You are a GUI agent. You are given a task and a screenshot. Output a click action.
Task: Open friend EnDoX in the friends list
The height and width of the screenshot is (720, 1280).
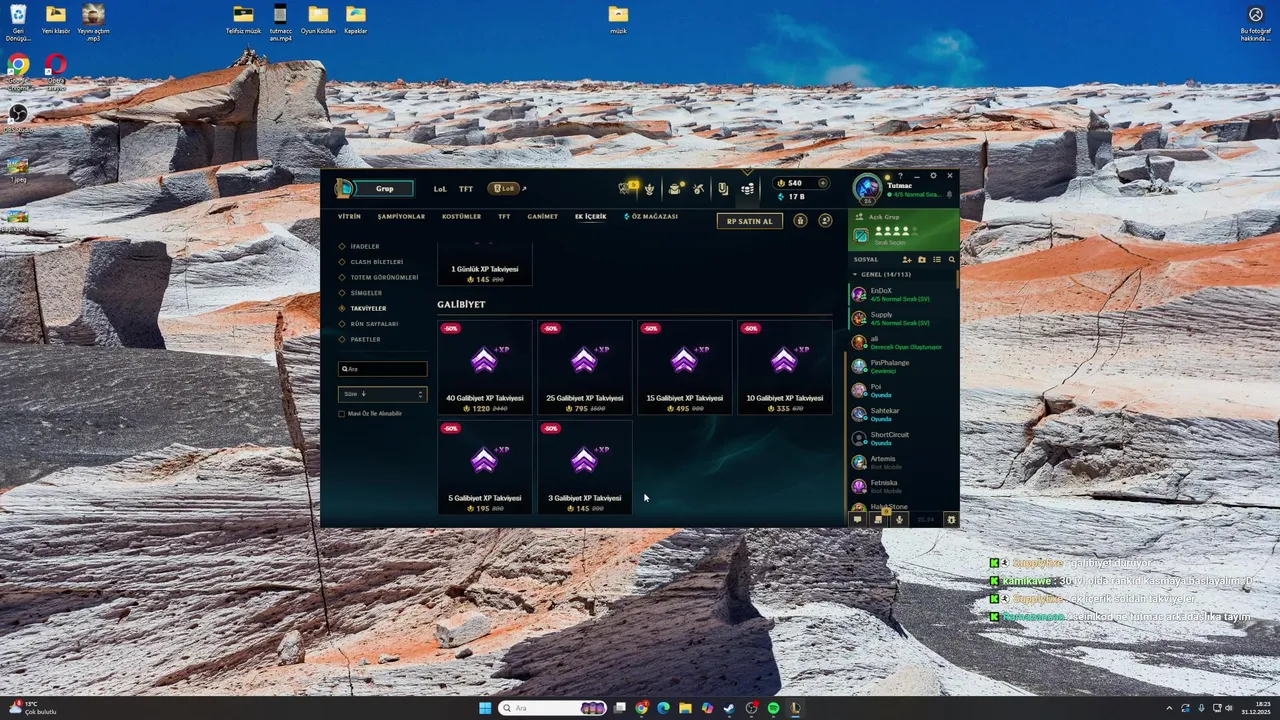903,294
